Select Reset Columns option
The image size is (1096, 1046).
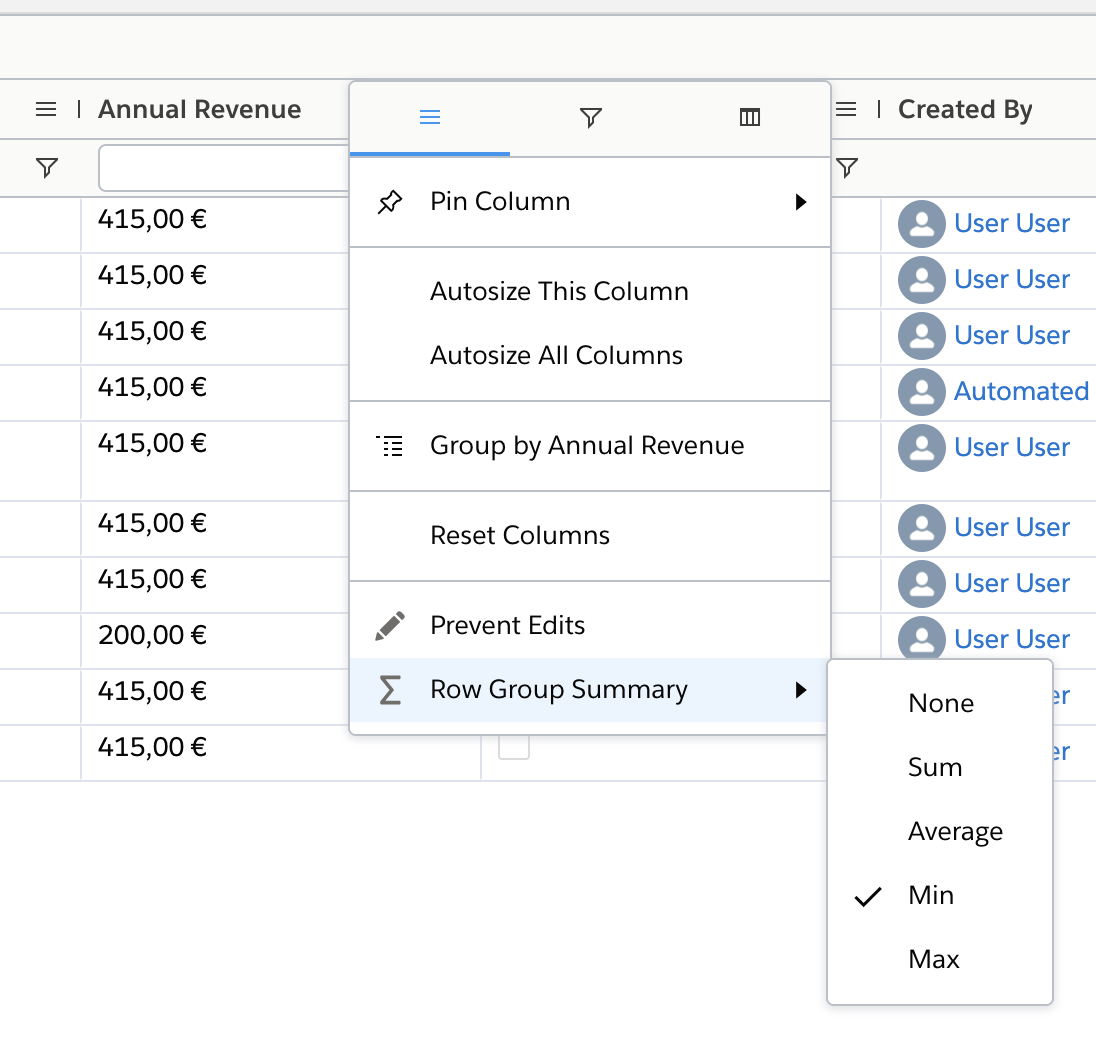coord(519,535)
